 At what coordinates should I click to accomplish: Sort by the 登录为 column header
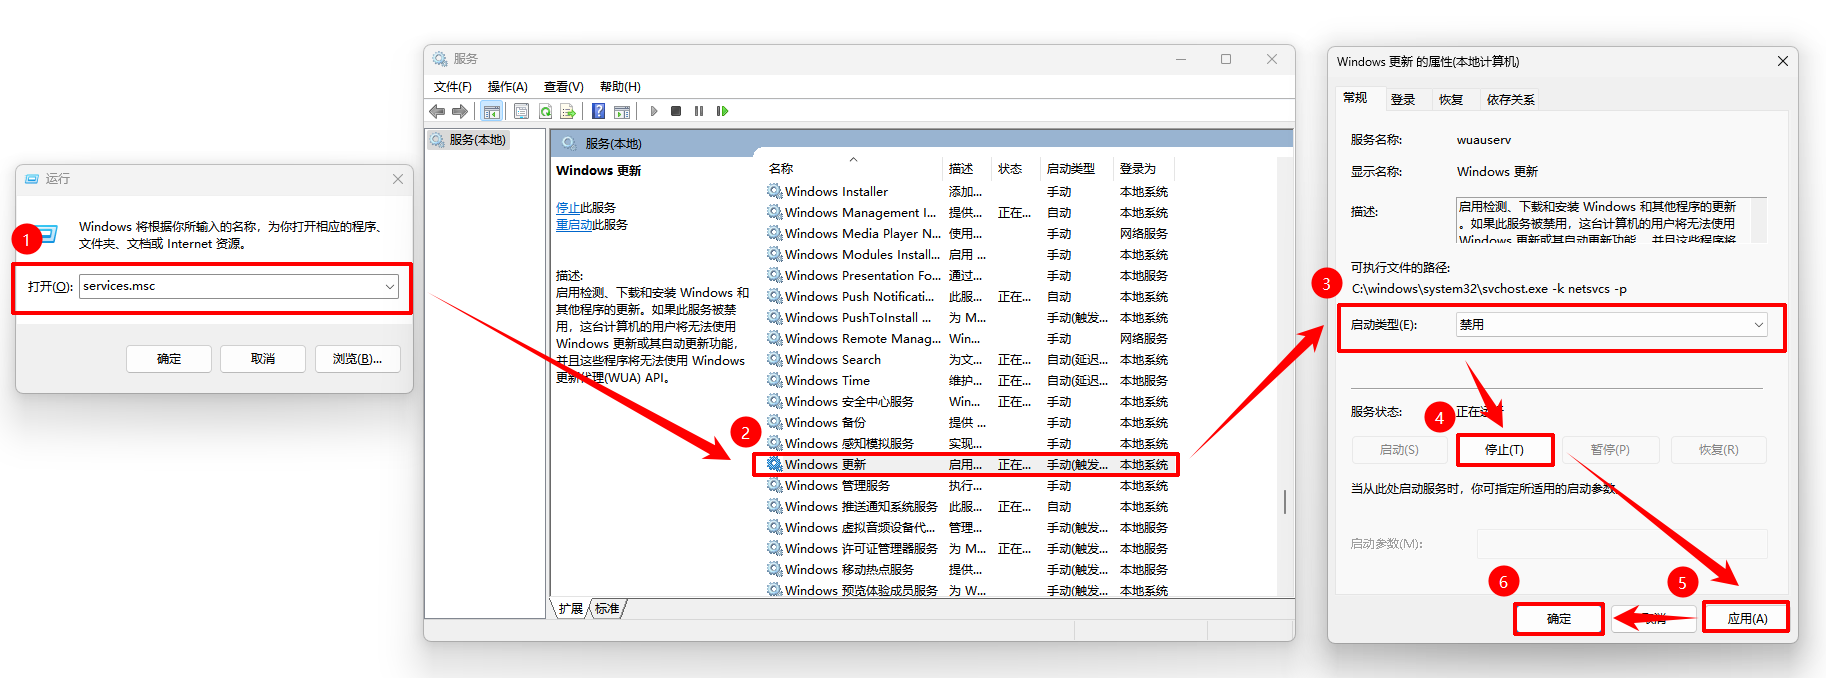click(x=1144, y=168)
